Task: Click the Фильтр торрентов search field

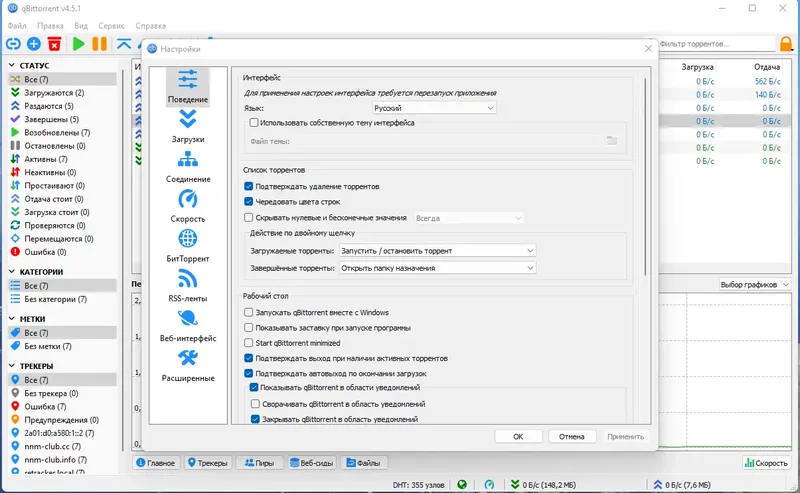Action: point(716,44)
